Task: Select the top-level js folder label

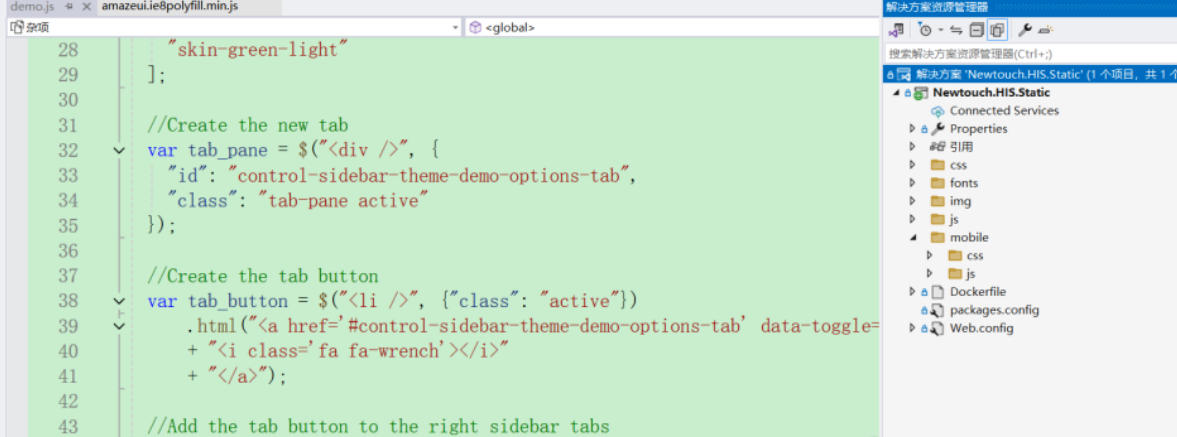Action: (954, 219)
